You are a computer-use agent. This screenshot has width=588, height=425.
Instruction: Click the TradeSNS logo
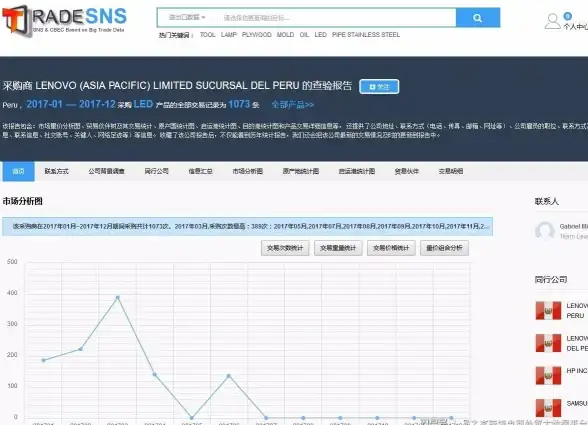click(x=64, y=20)
